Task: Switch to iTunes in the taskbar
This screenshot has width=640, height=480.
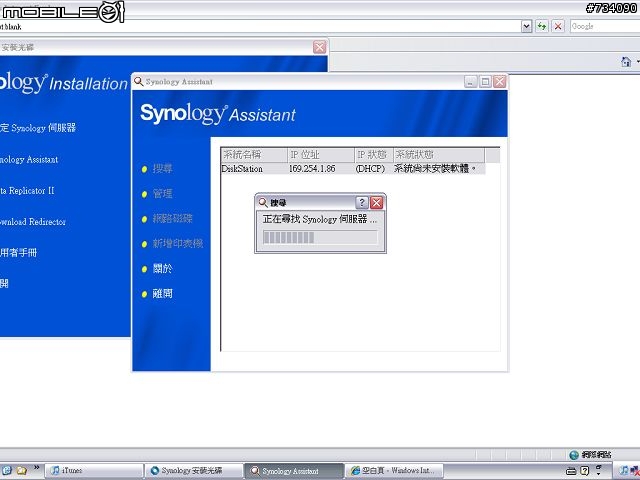Action: [93, 471]
